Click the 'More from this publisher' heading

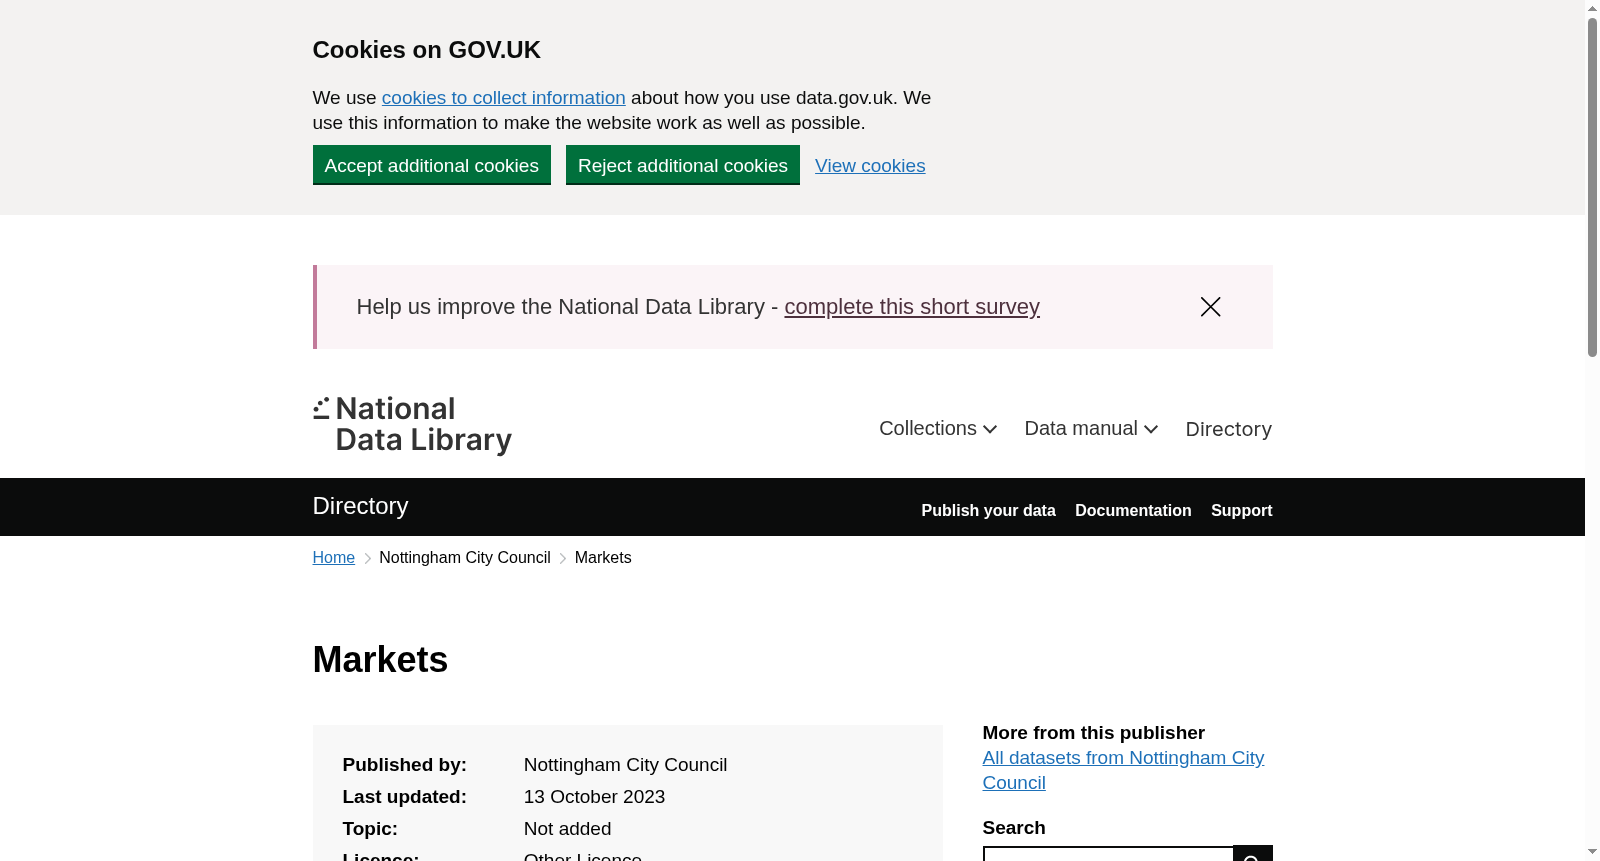[x=1094, y=733]
